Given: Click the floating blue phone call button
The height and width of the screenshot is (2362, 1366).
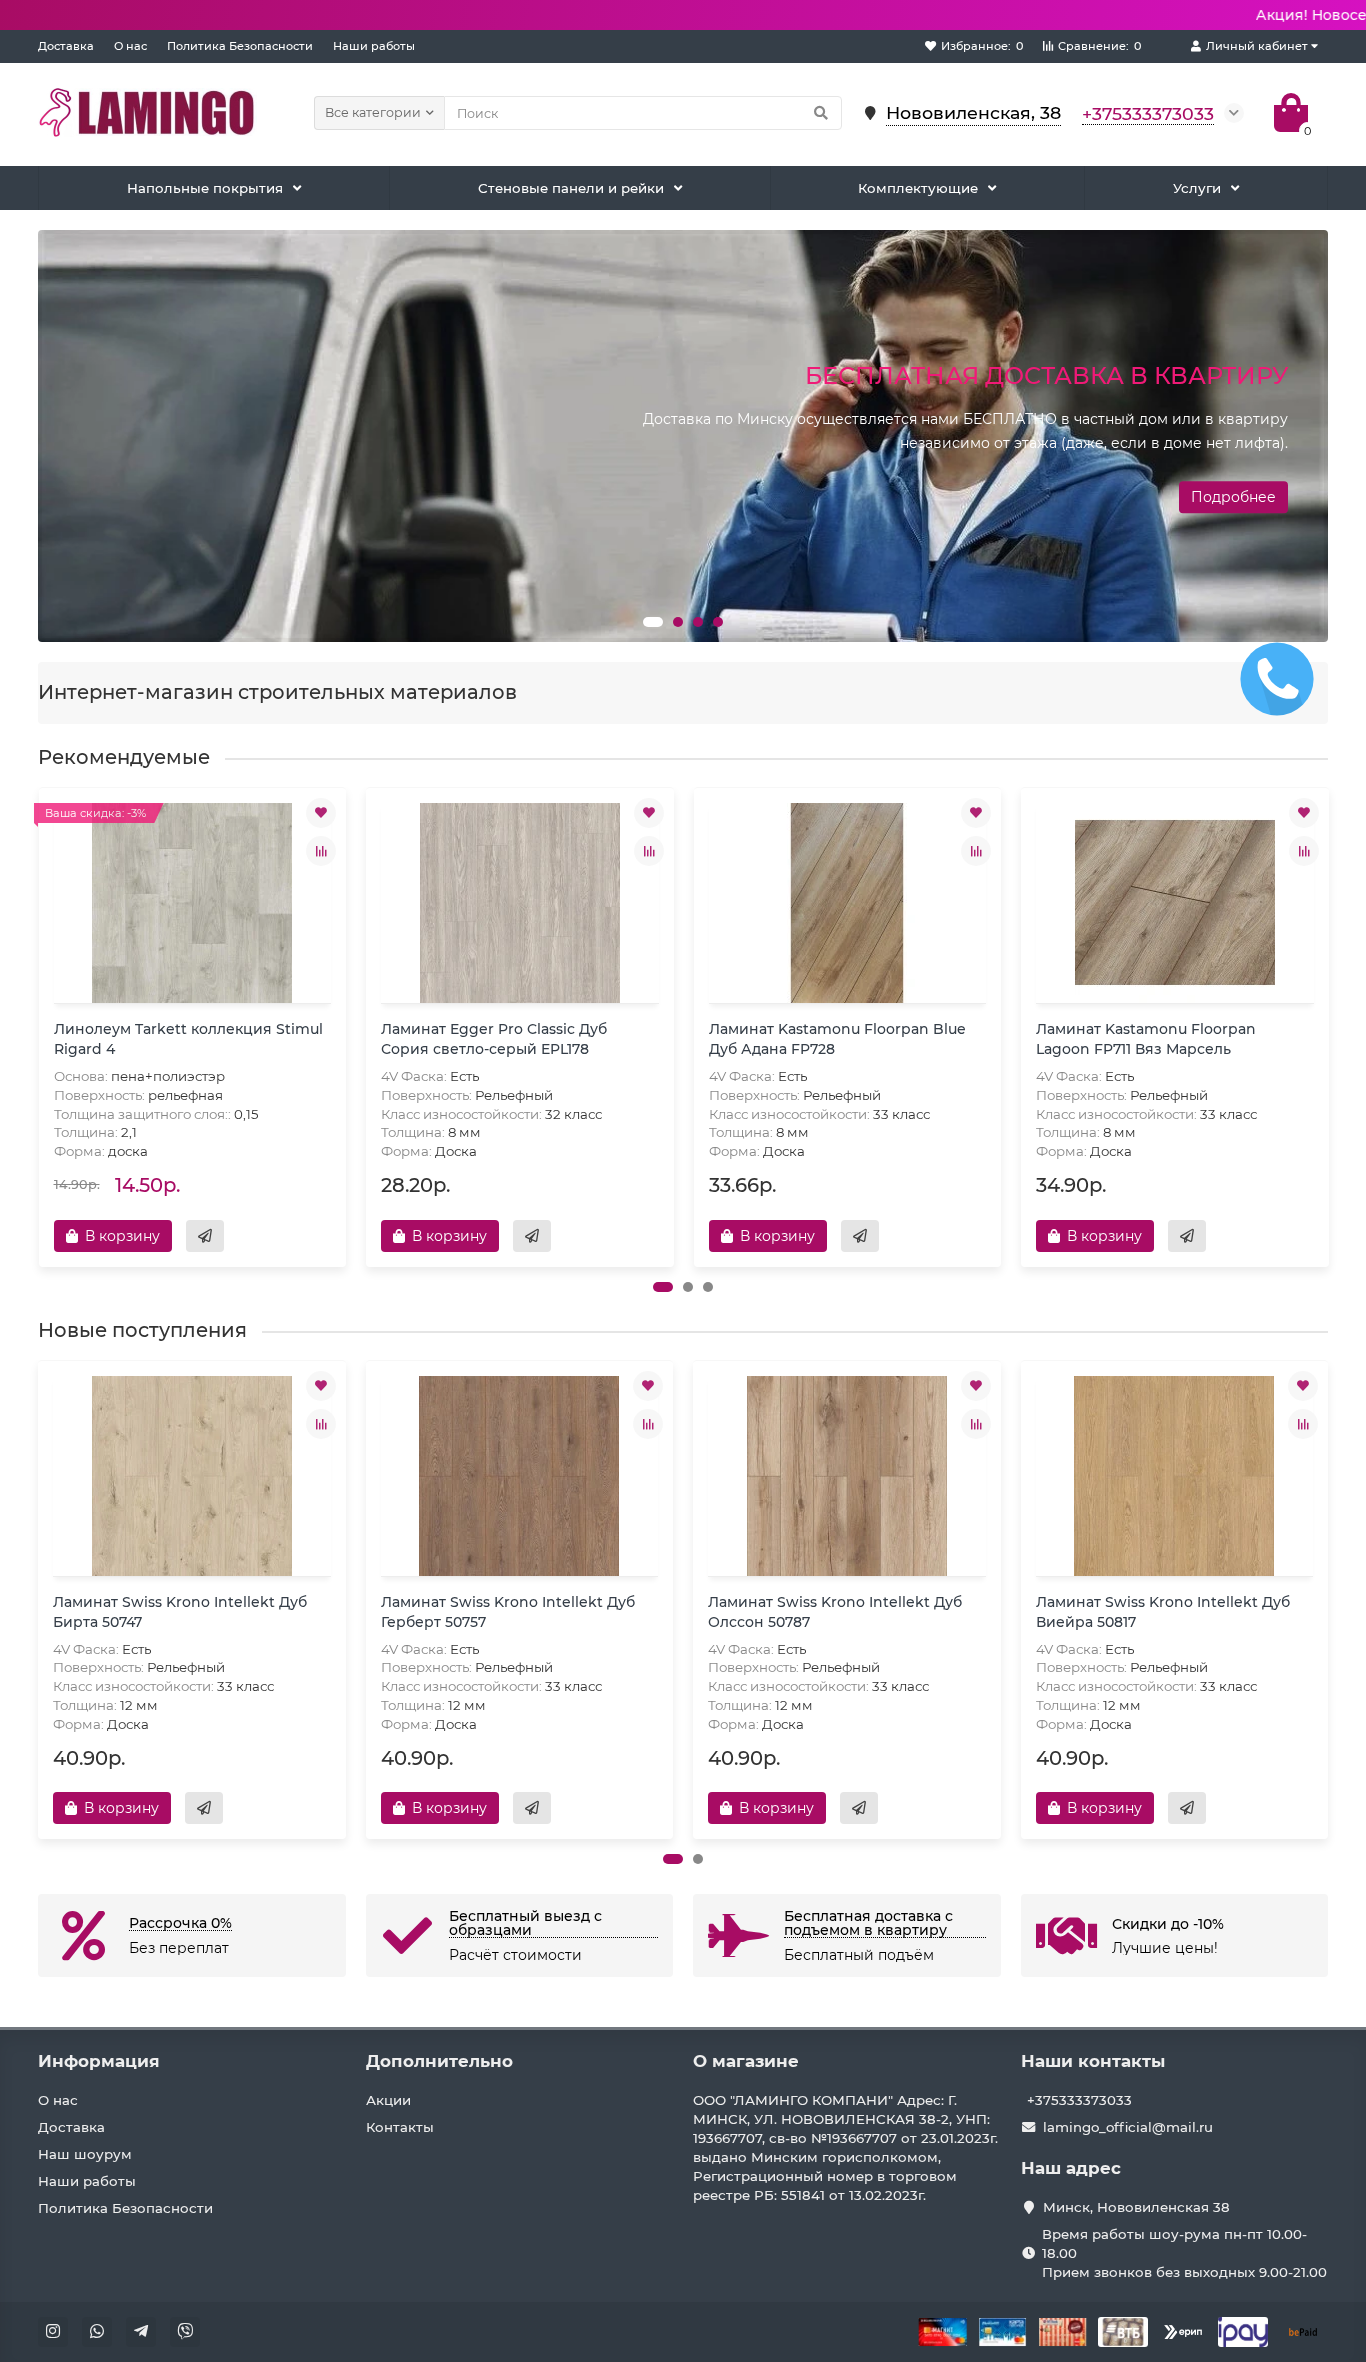Looking at the screenshot, I should point(1277,679).
